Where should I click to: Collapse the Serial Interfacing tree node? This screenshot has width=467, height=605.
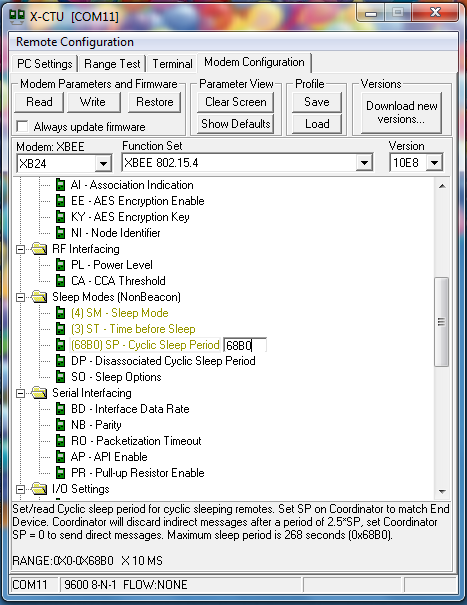pos(20,393)
